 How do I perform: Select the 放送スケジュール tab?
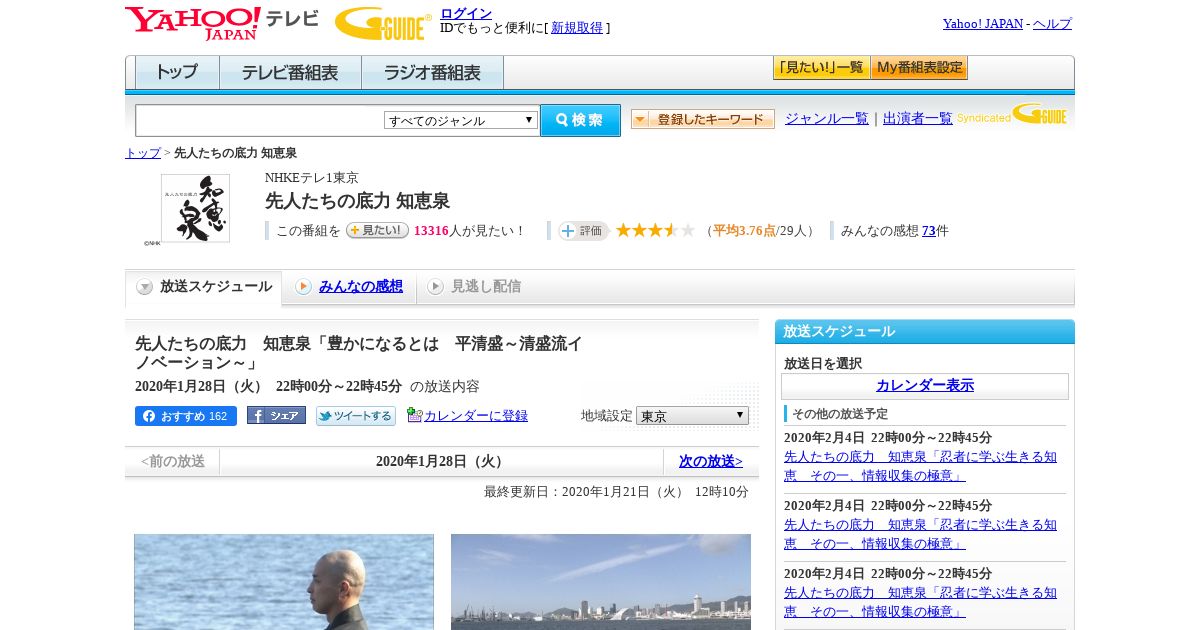point(203,287)
